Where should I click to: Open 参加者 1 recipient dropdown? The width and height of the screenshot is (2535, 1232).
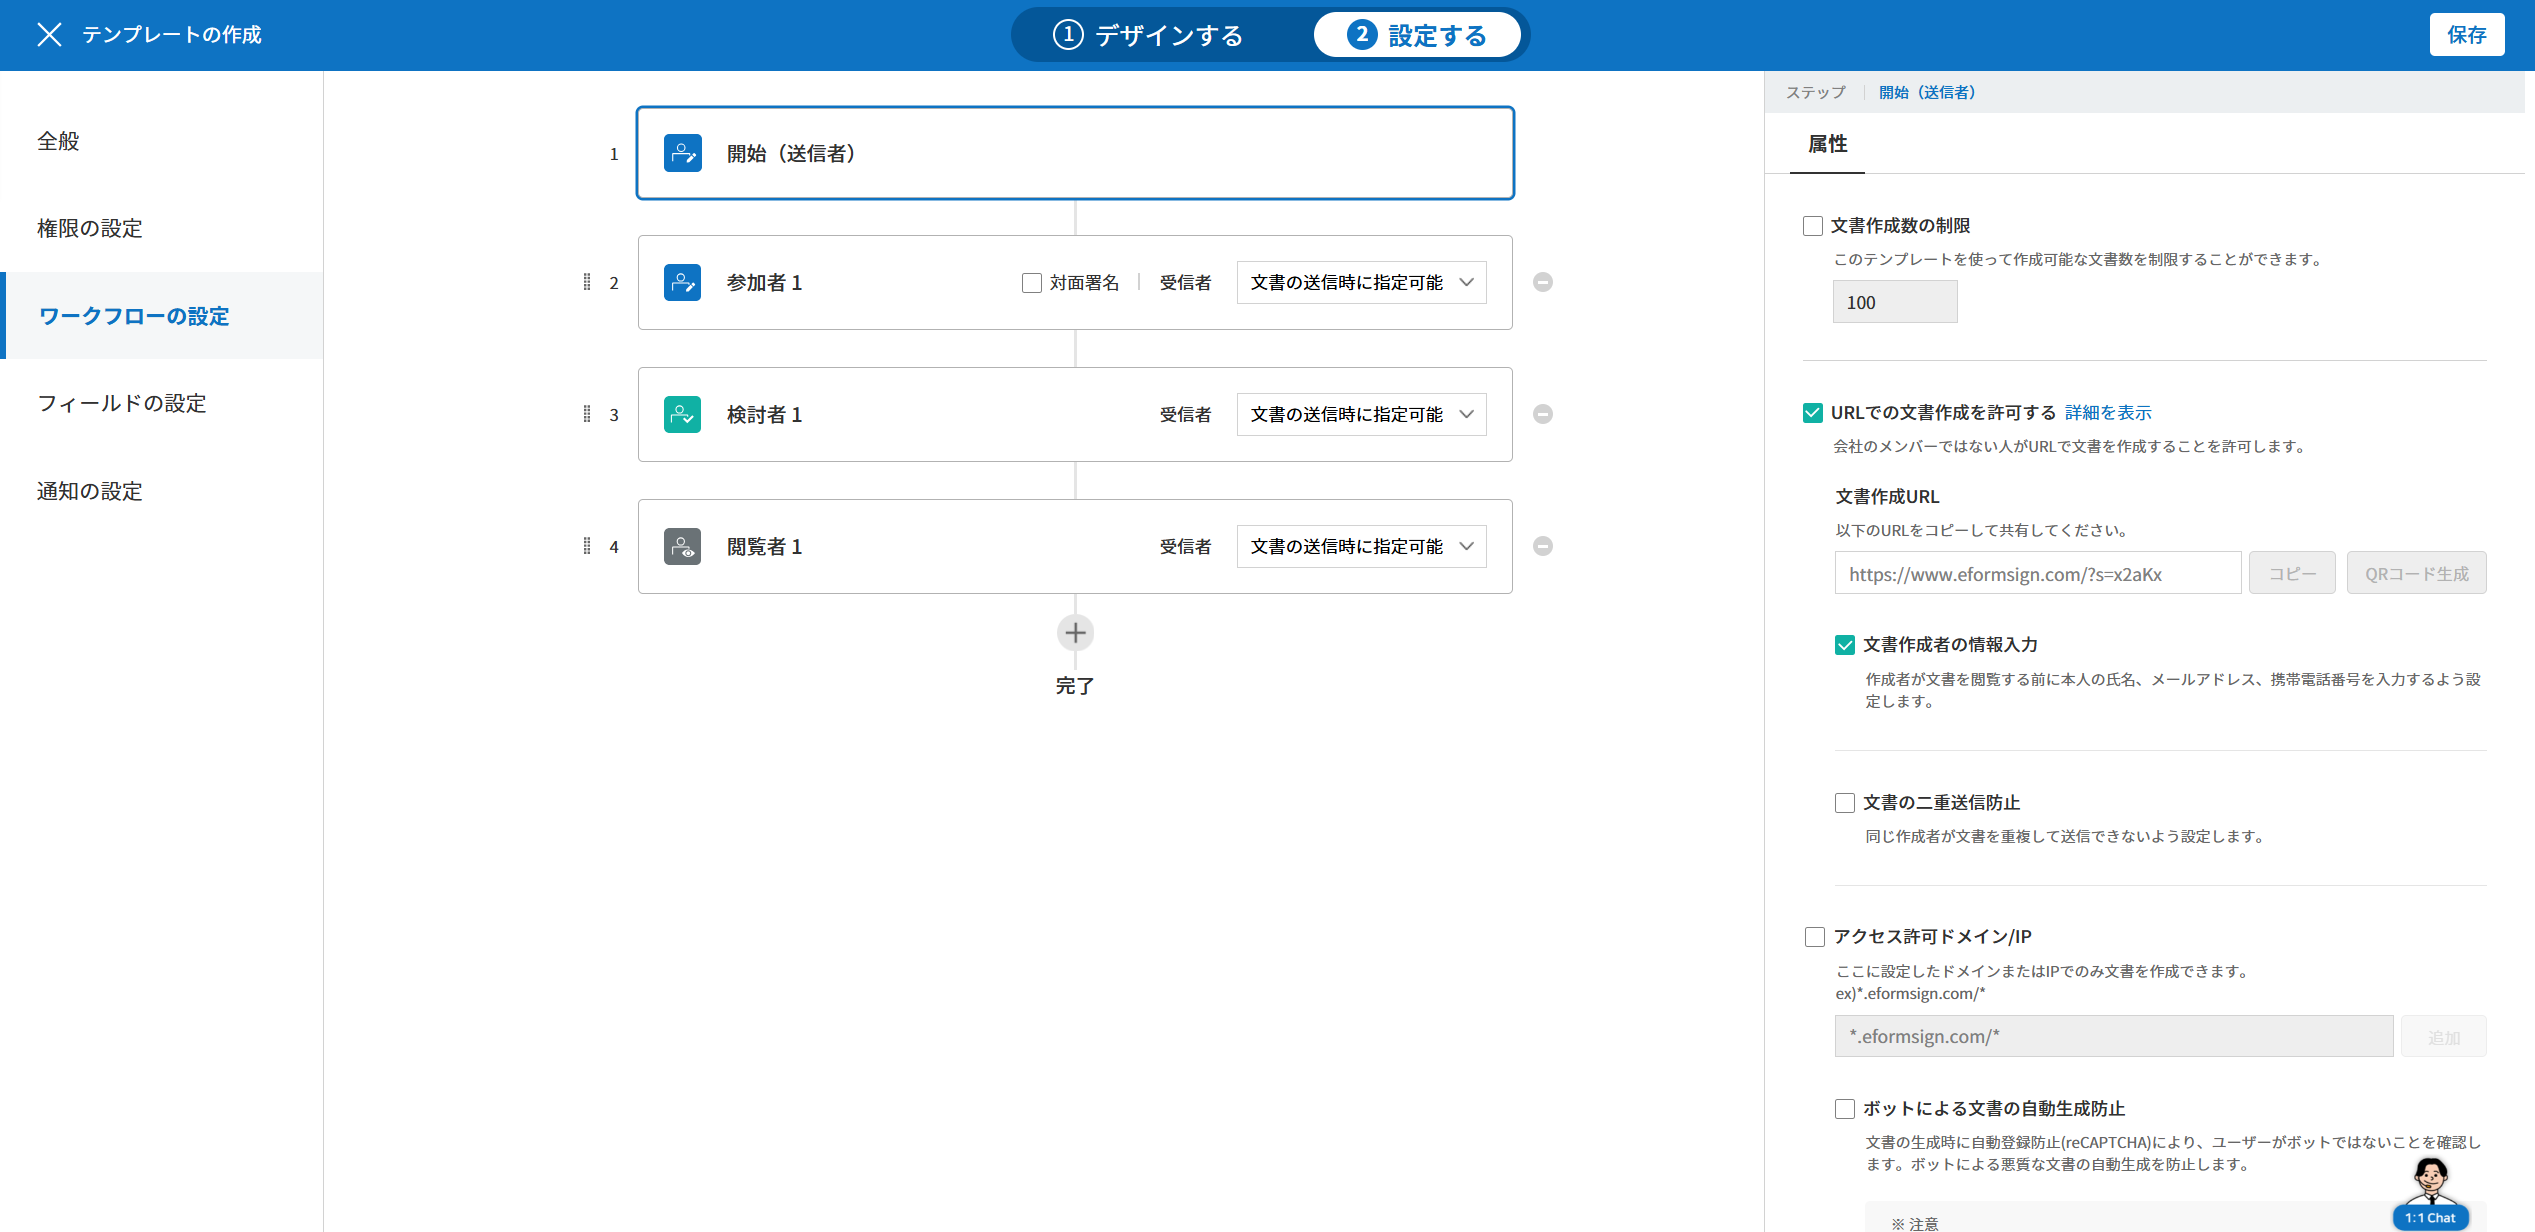(x=1361, y=283)
